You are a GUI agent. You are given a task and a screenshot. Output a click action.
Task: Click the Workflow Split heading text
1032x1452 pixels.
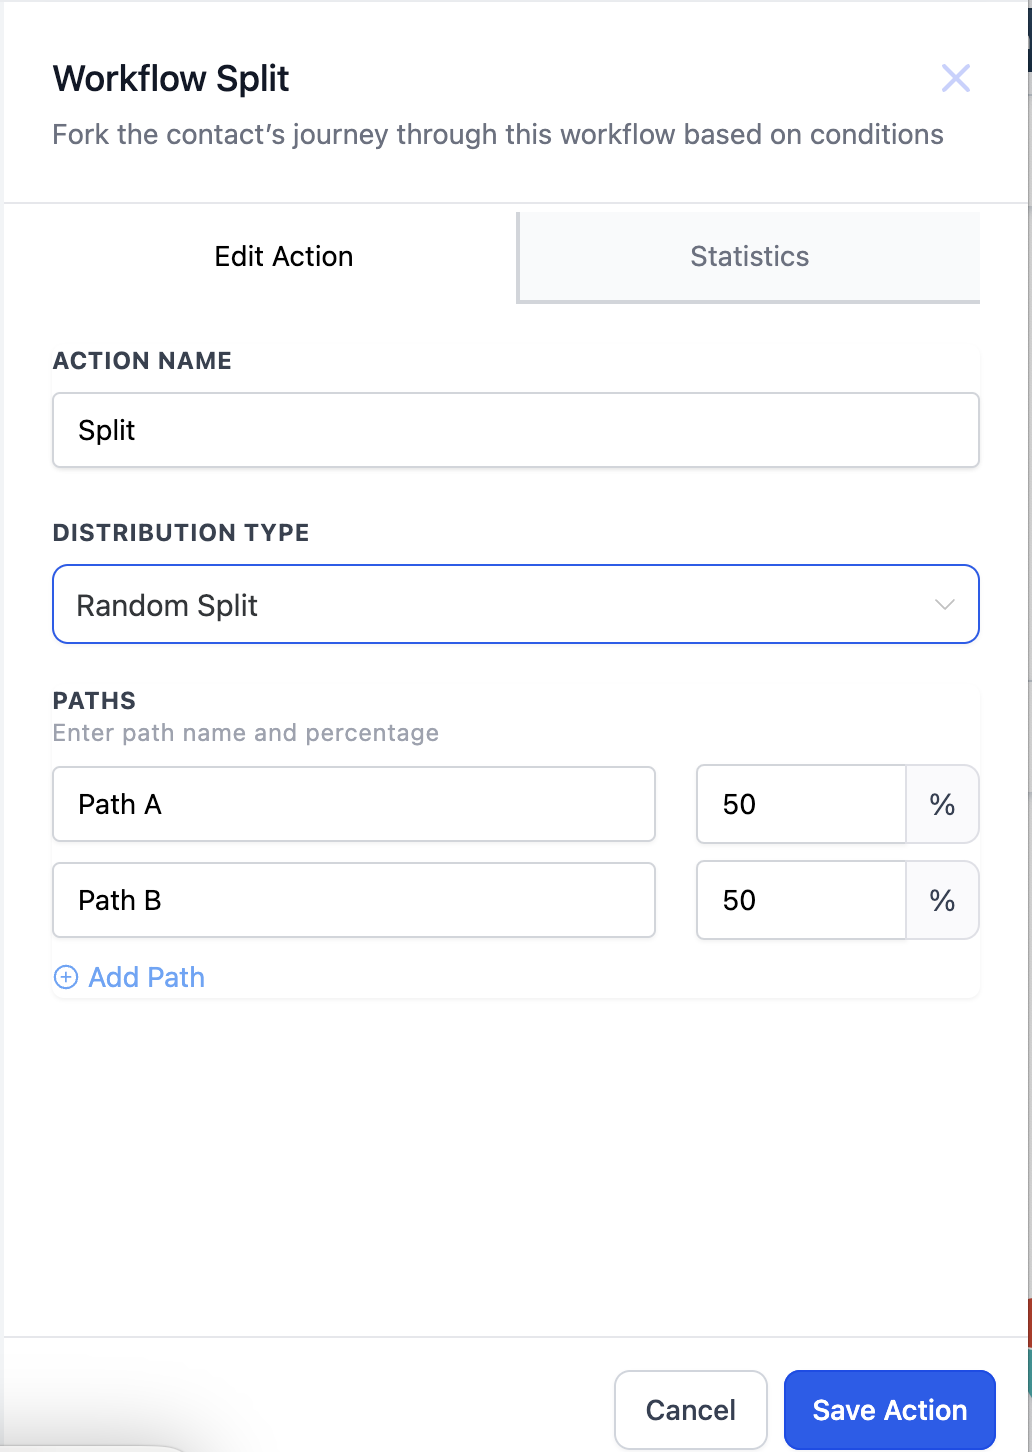[171, 78]
